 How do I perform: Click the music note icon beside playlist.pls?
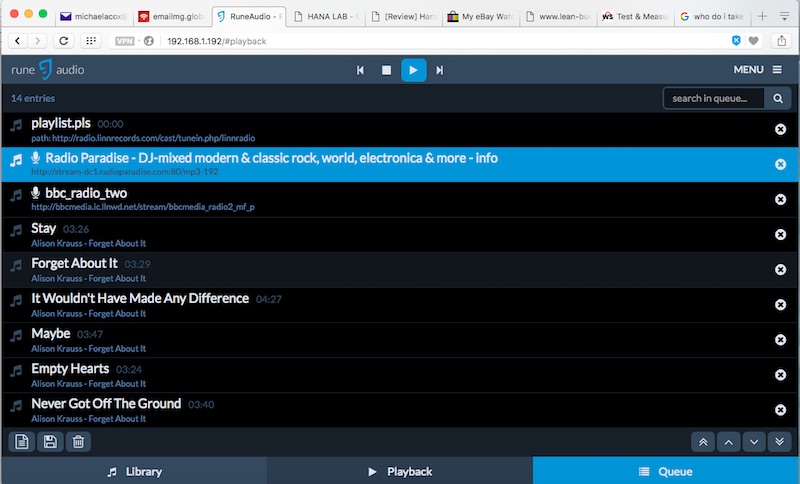tap(16, 125)
